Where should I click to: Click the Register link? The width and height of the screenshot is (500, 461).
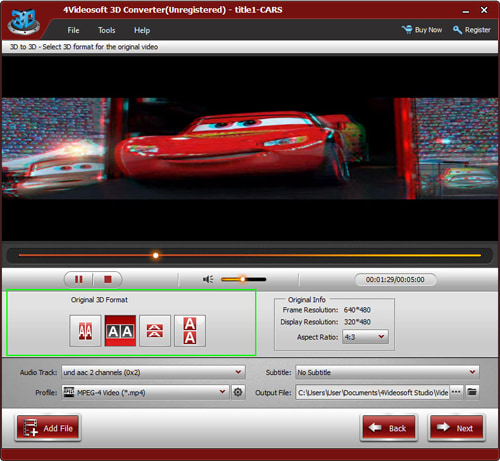click(472, 30)
